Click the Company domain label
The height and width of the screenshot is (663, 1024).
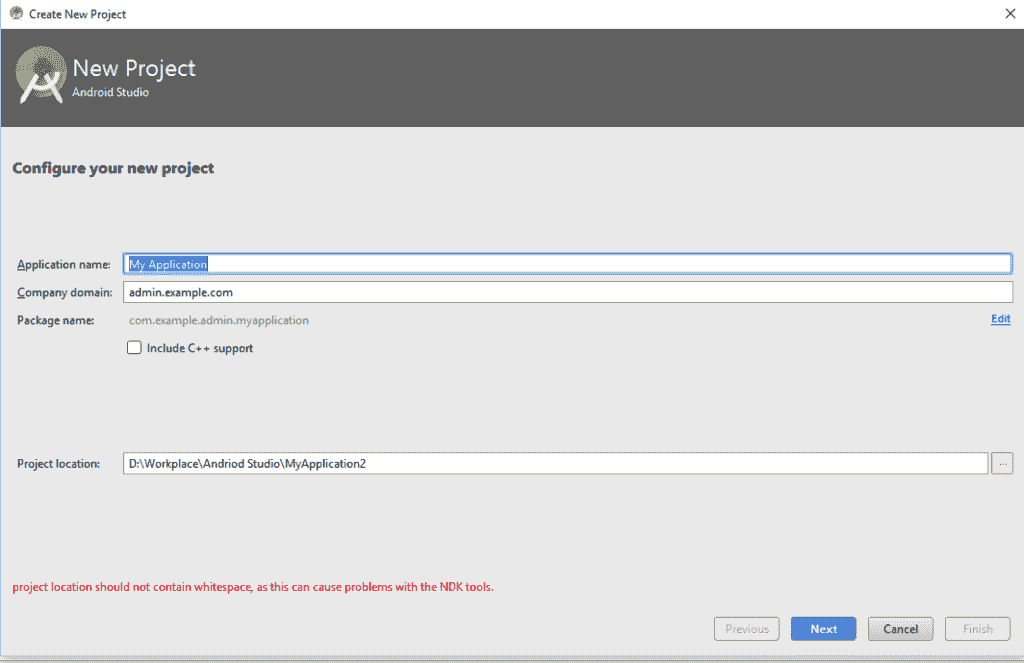[x=64, y=292]
